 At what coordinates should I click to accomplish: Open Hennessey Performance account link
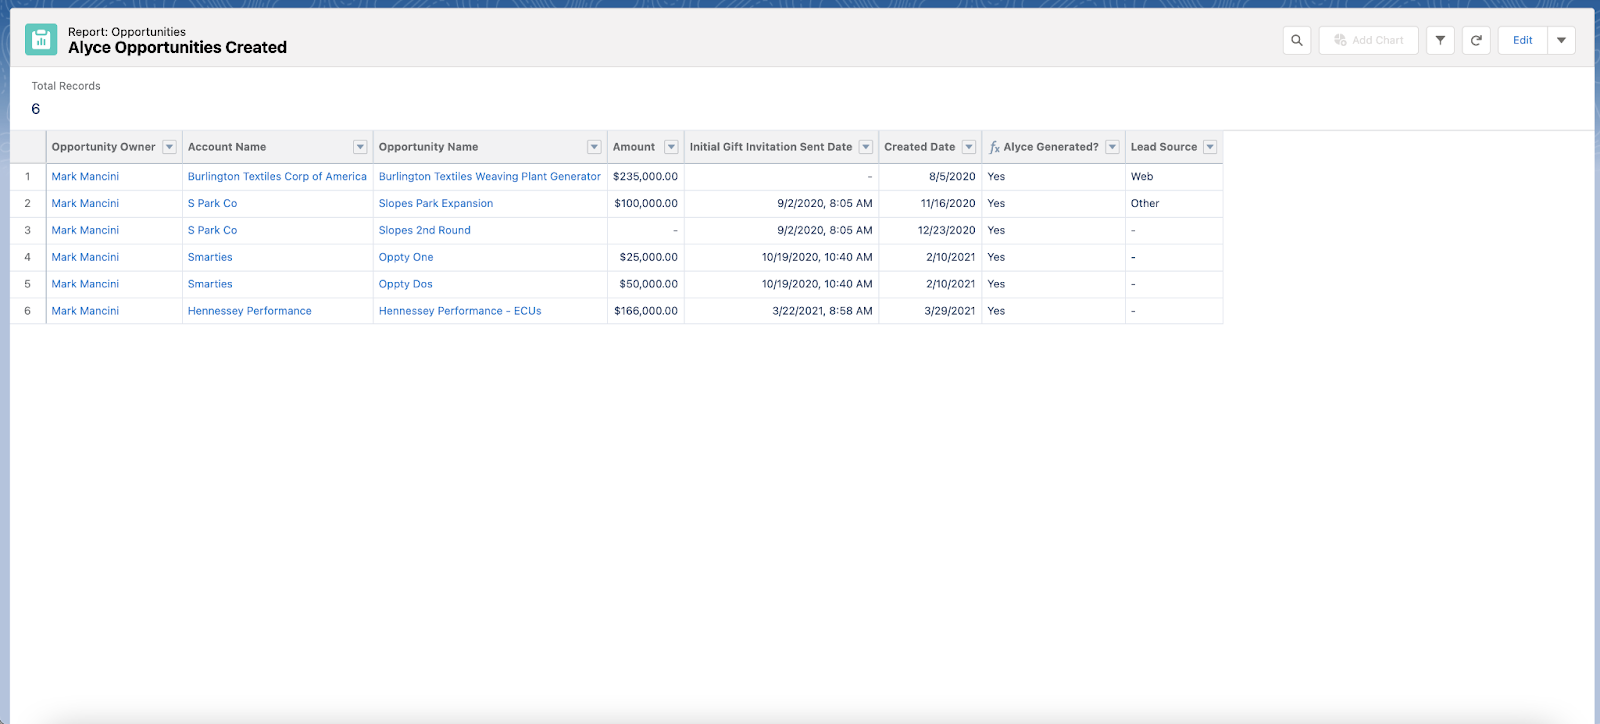tap(250, 311)
